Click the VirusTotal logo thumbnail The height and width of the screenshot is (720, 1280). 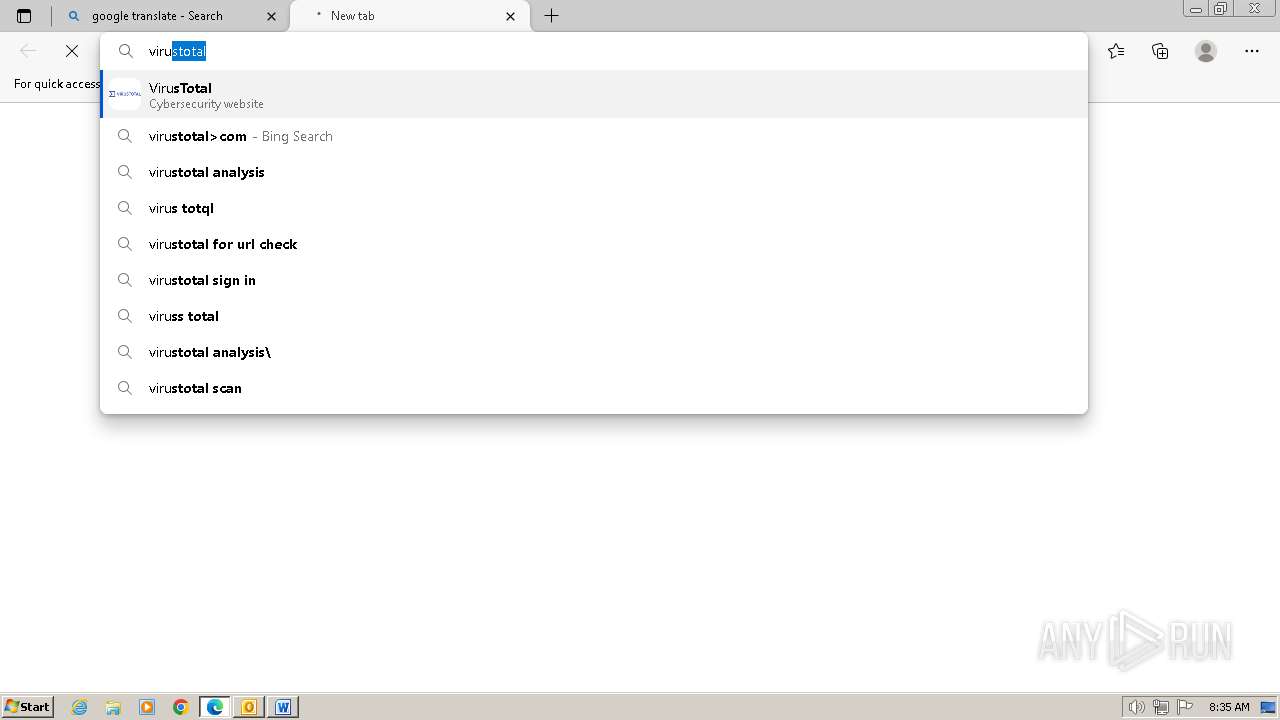tap(124, 94)
